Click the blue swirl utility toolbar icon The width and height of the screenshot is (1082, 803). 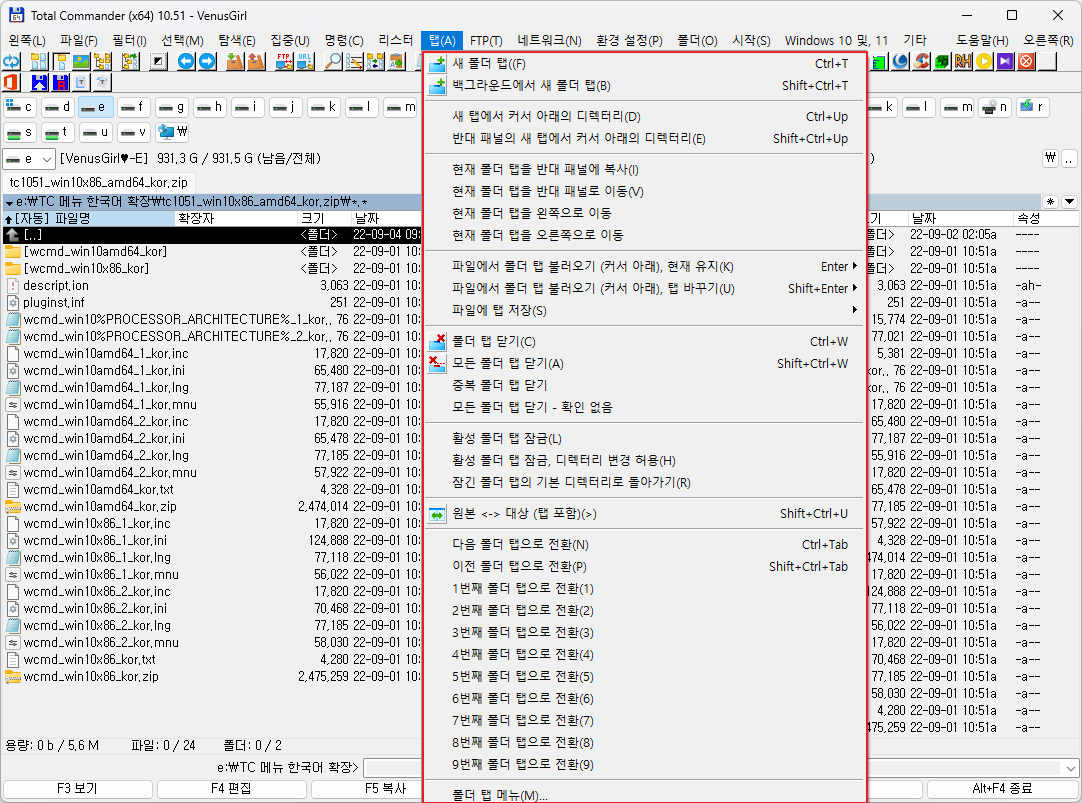pos(901,61)
